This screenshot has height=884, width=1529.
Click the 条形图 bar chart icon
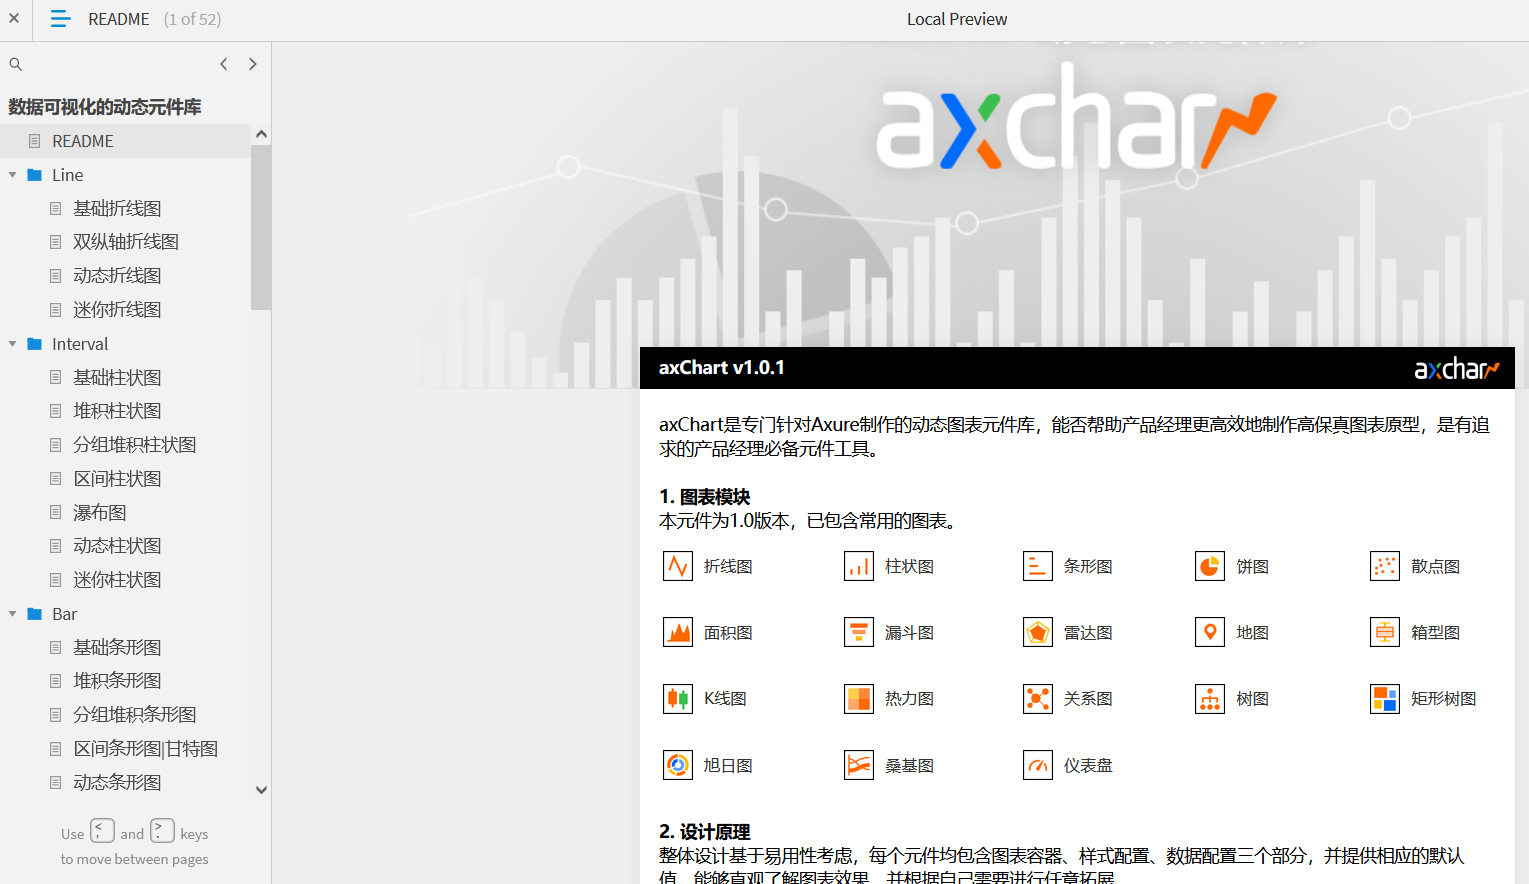coord(1038,566)
